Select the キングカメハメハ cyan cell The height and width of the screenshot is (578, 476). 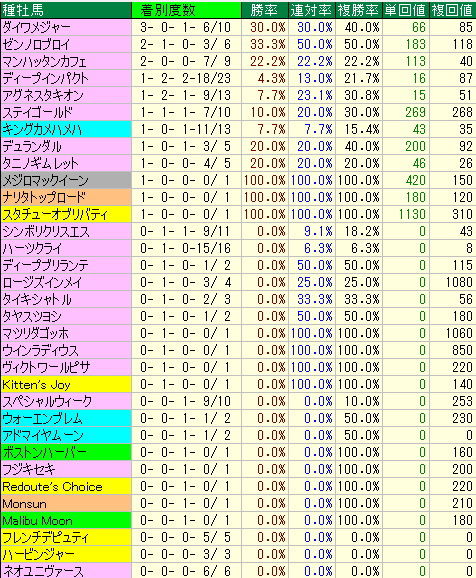click(x=66, y=129)
